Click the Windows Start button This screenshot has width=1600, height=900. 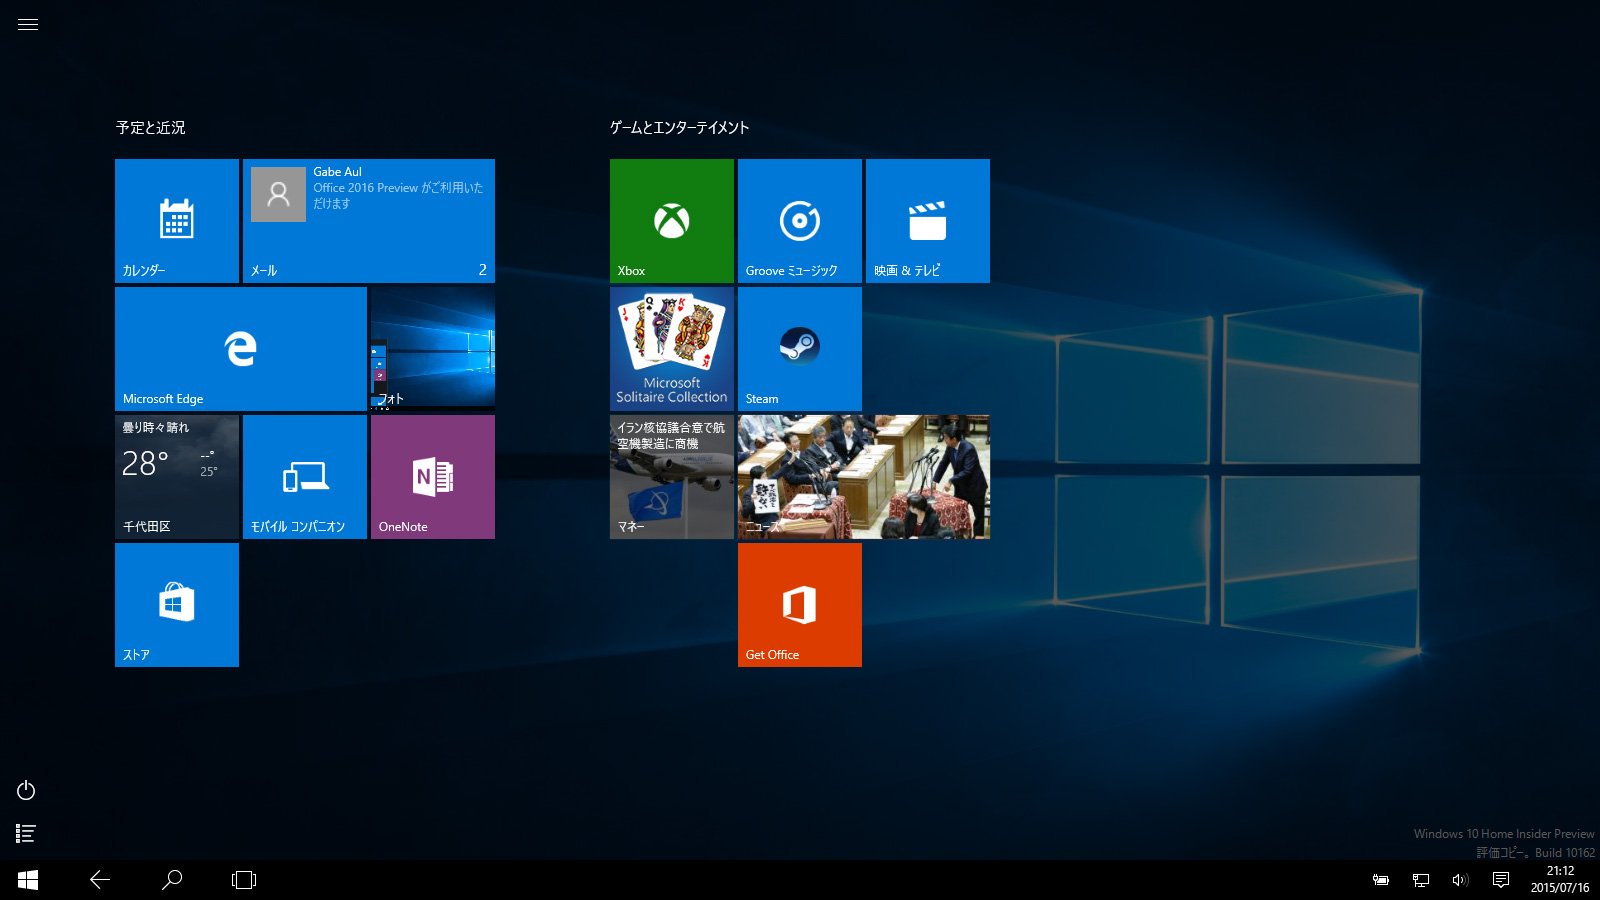pos(28,880)
